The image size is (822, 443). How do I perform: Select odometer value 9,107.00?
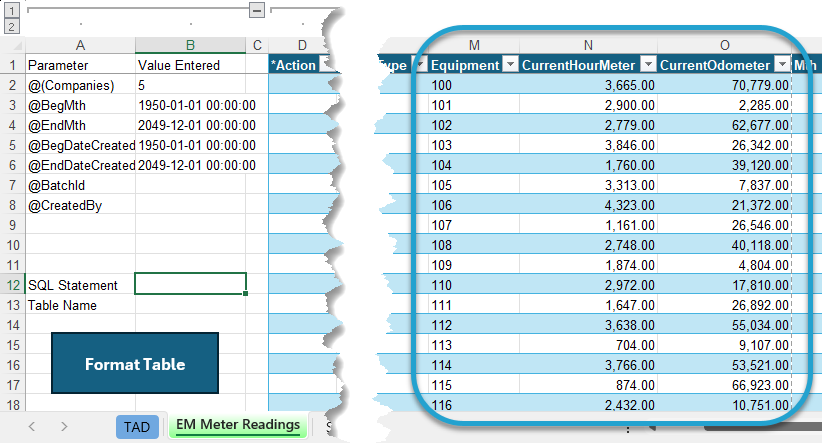[x=724, y=345]
